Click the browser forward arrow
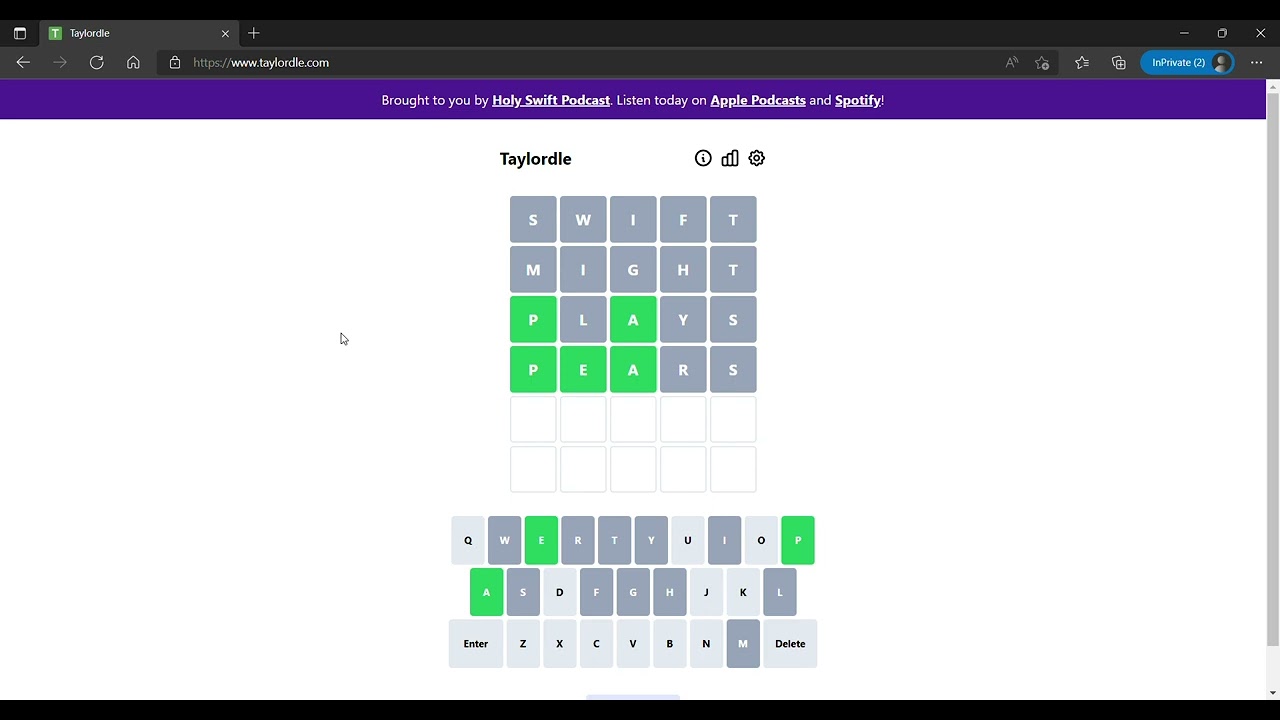 [x=60, y=62]
